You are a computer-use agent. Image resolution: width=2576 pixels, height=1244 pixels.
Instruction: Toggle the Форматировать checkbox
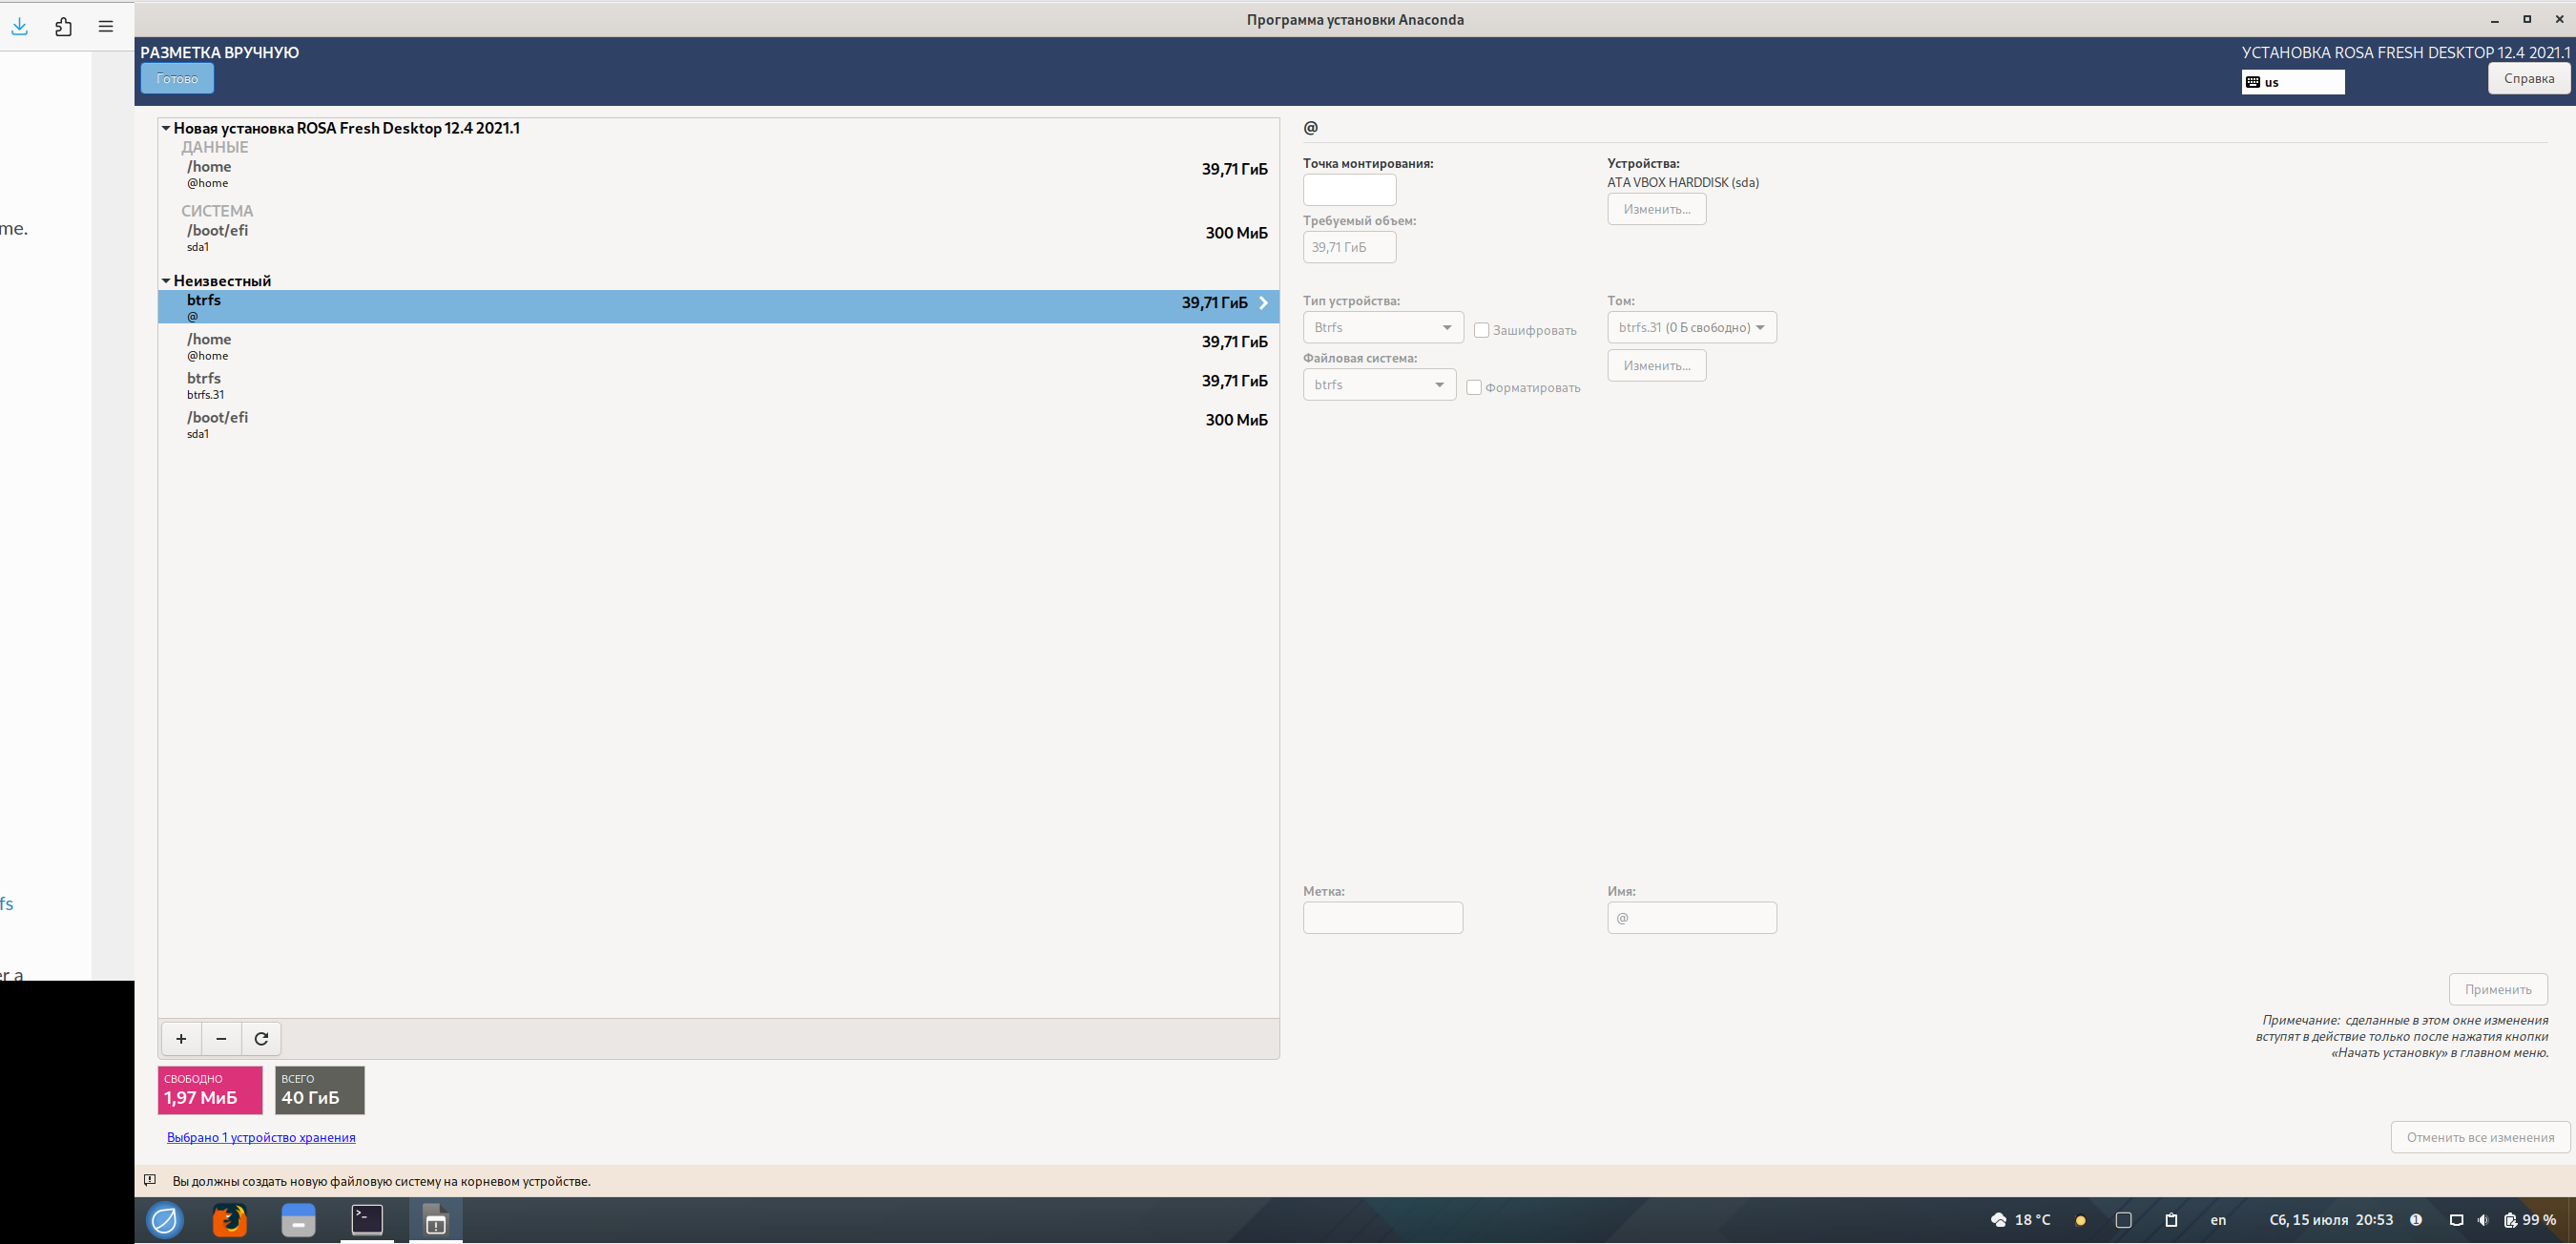1473,387
